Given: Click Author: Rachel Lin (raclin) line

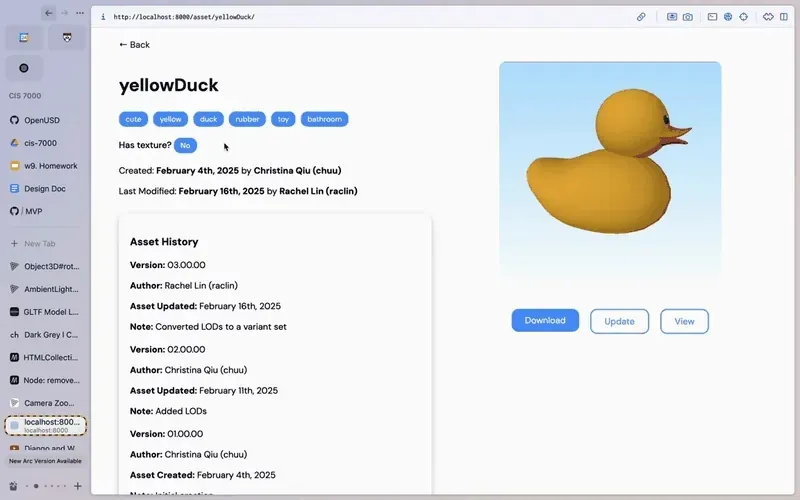Looking at the screenshot, I should [x=184, y=286].
